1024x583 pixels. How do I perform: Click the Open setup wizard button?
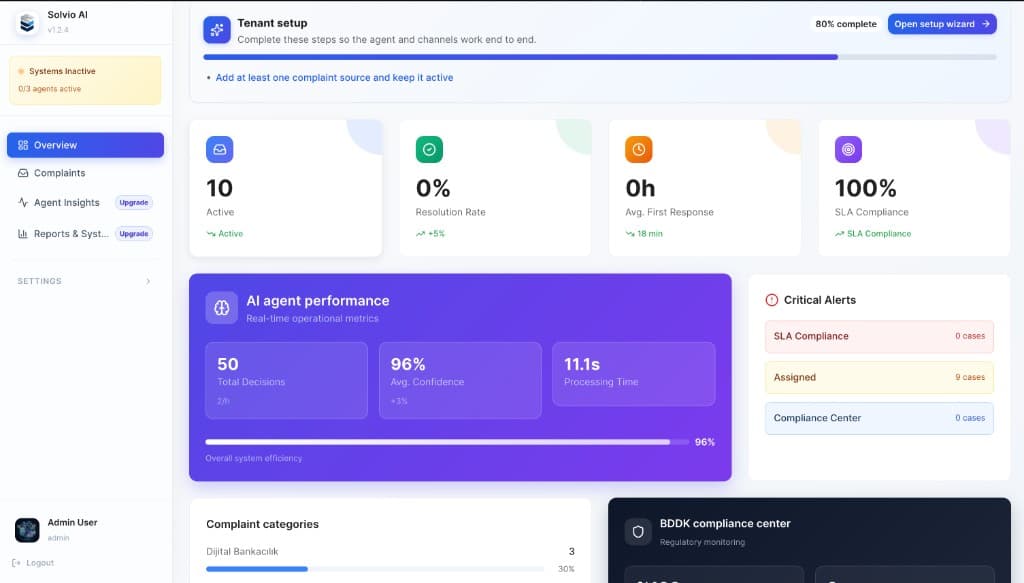click(x=941, y=23)
